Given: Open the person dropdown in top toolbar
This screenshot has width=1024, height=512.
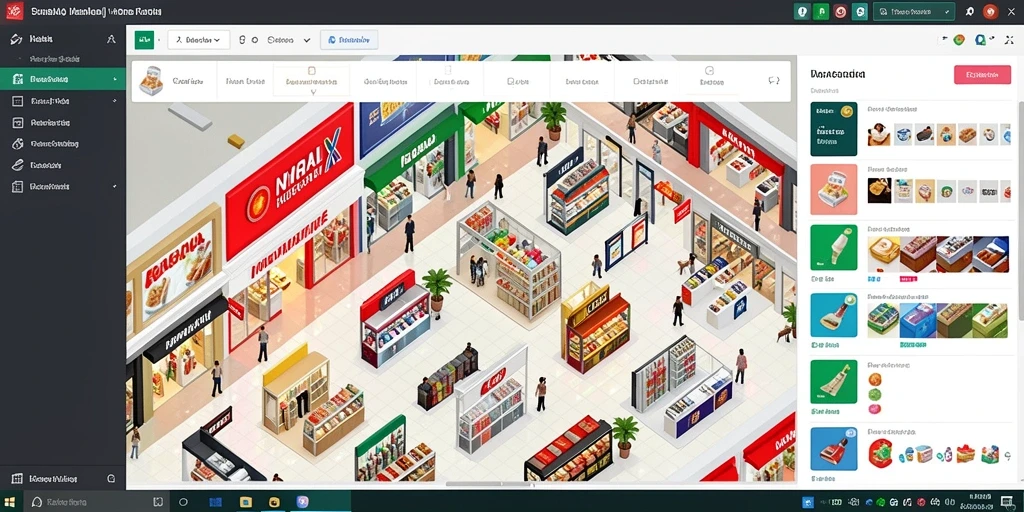Looking at the screenshot, I should pos(199,40).
